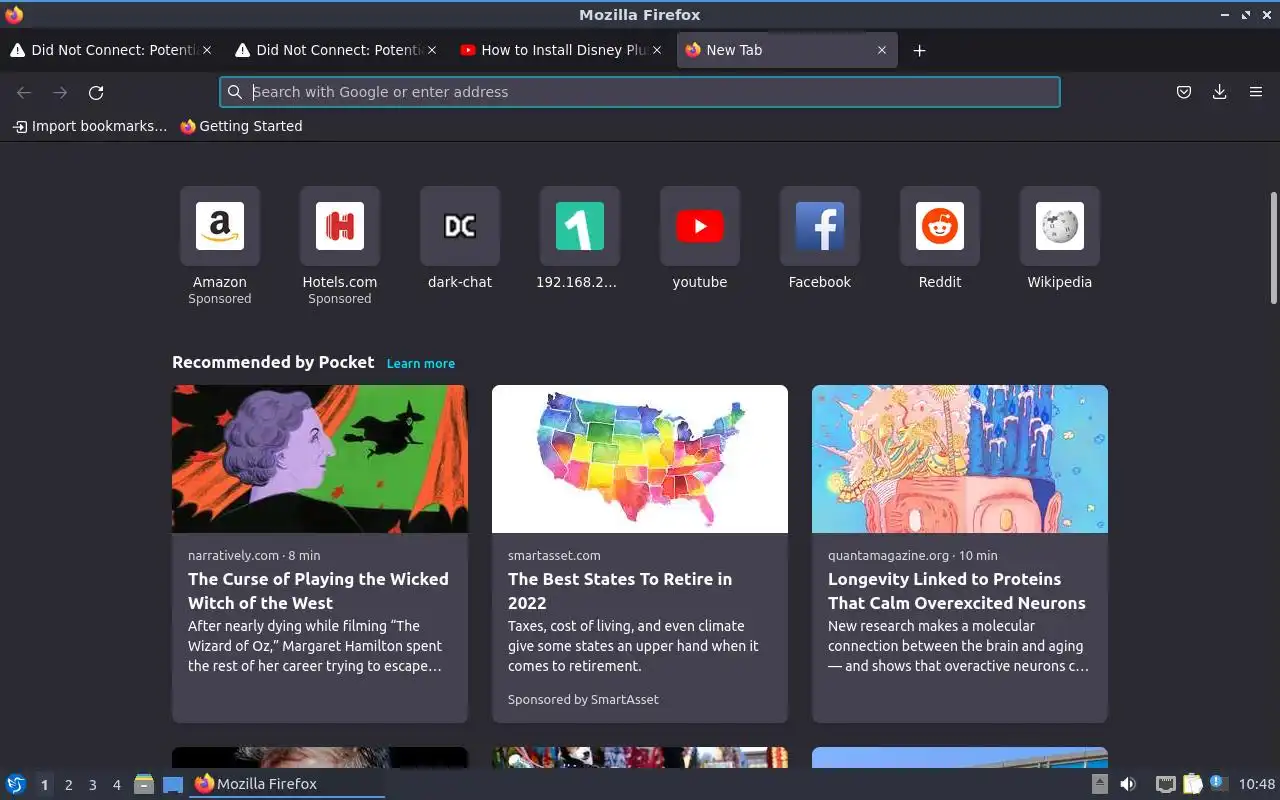Switch to workspace 1 in taskbar
Viewport: 1280px width, 800px height.
click(44, 785)
